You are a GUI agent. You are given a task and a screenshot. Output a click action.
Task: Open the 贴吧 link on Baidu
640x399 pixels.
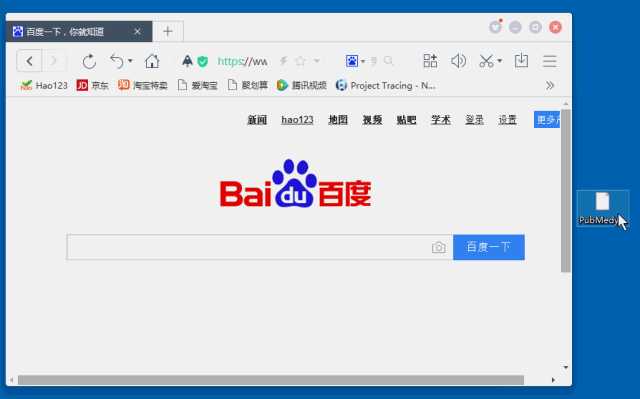click(x=407, y=120)
